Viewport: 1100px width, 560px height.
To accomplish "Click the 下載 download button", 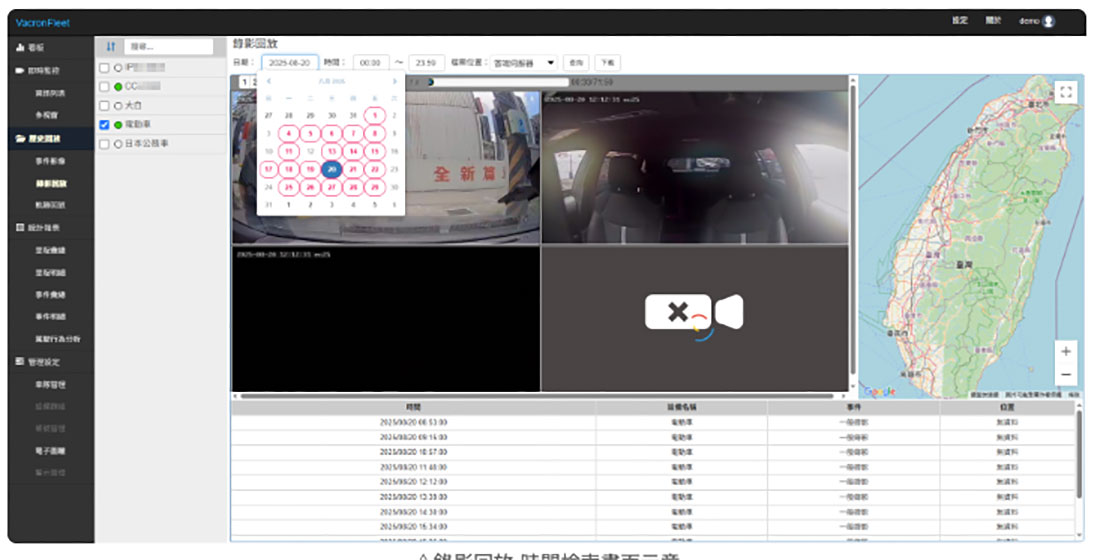I will 608,62.
